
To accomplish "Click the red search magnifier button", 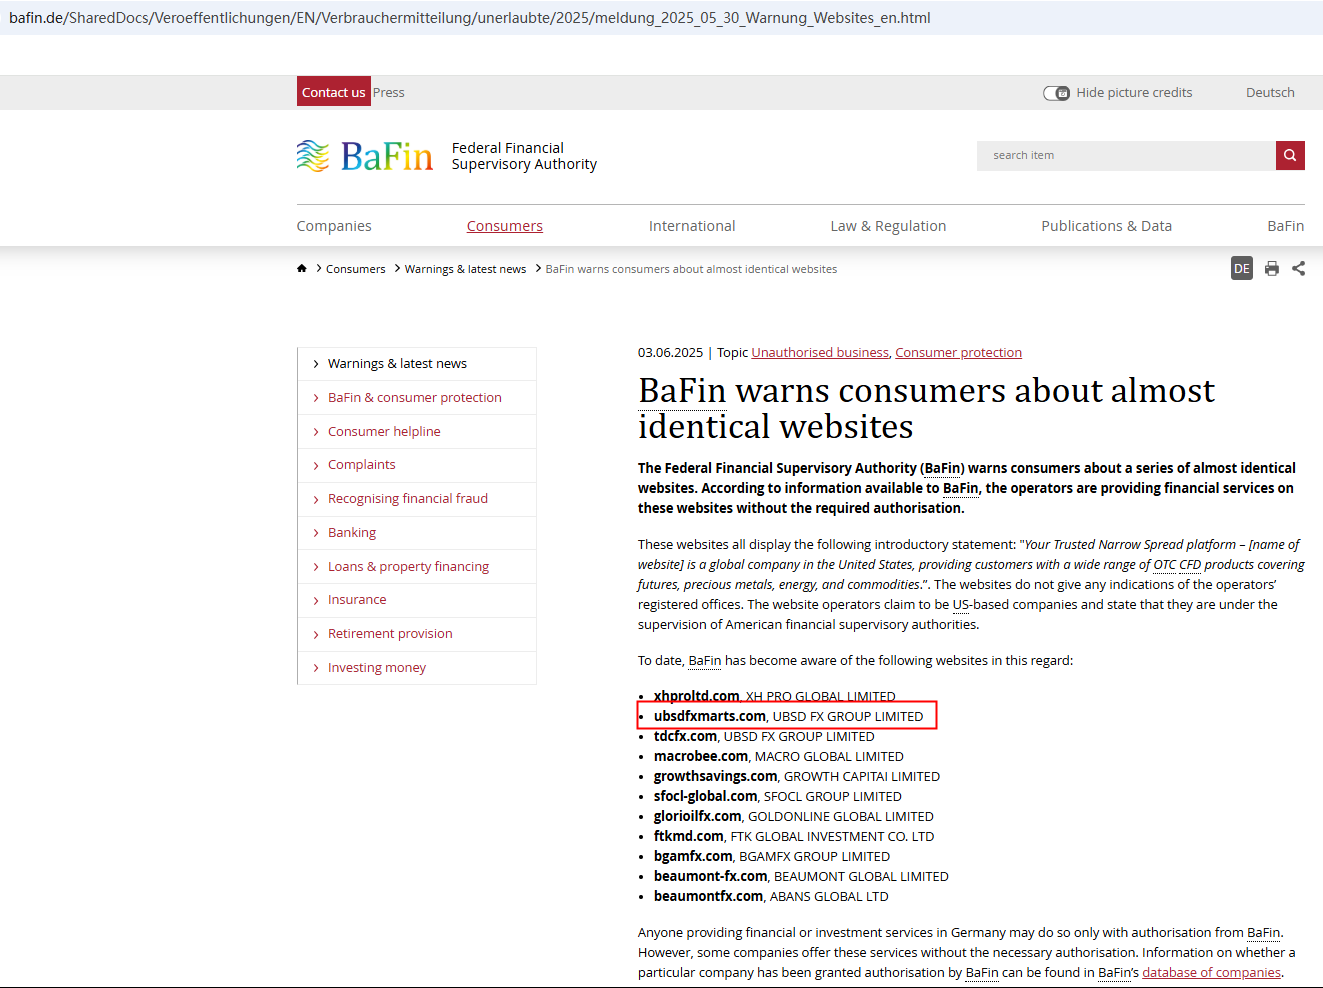I will [1290, 155].
